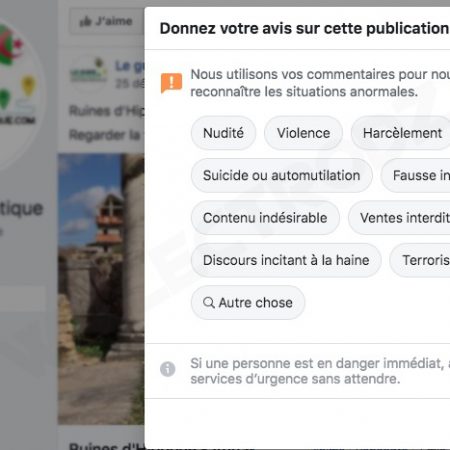Open the ruins photo thumbnail
This screenshot has height=450, width=450.
[101, 289]
